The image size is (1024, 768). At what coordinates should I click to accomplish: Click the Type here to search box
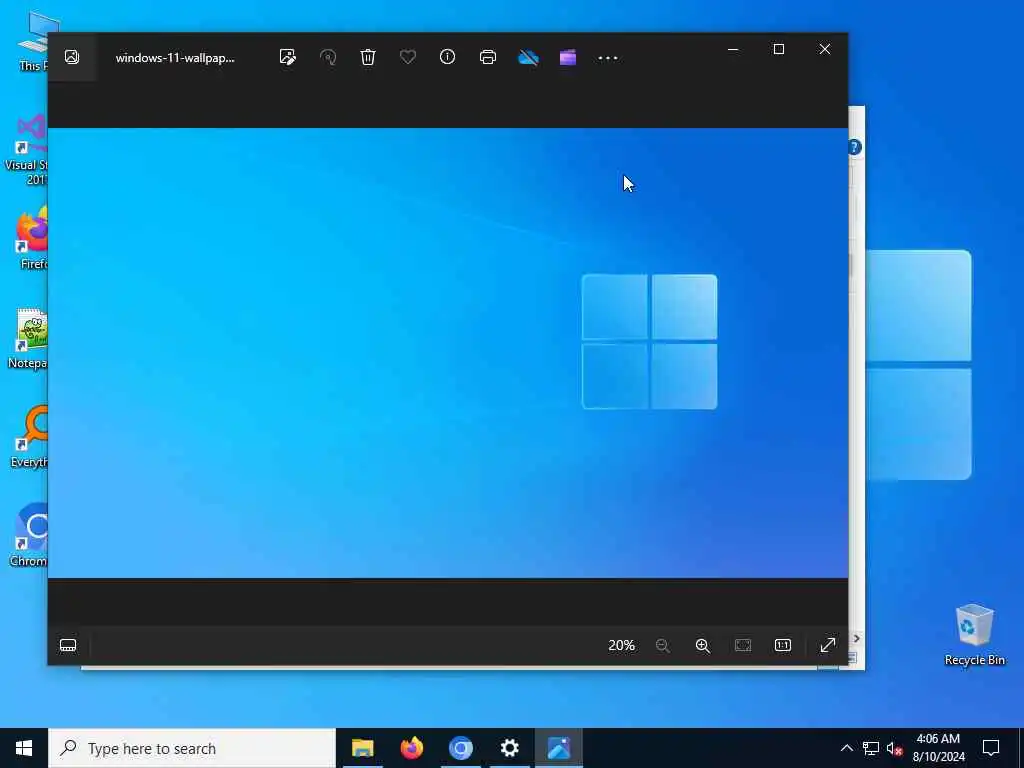[192, 748]
